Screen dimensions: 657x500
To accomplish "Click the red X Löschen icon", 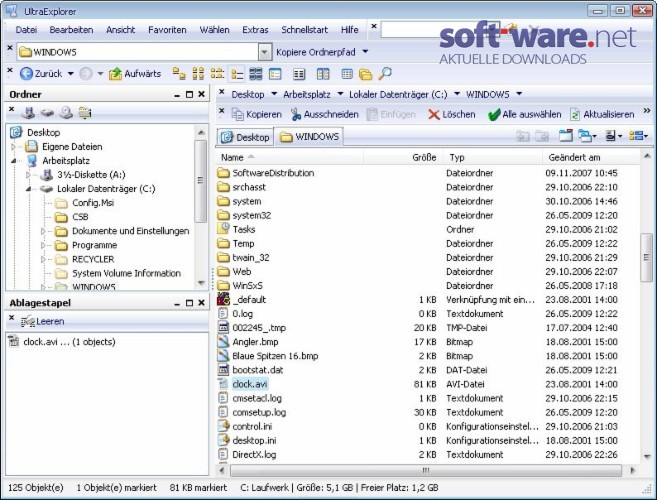I will 434,114.
